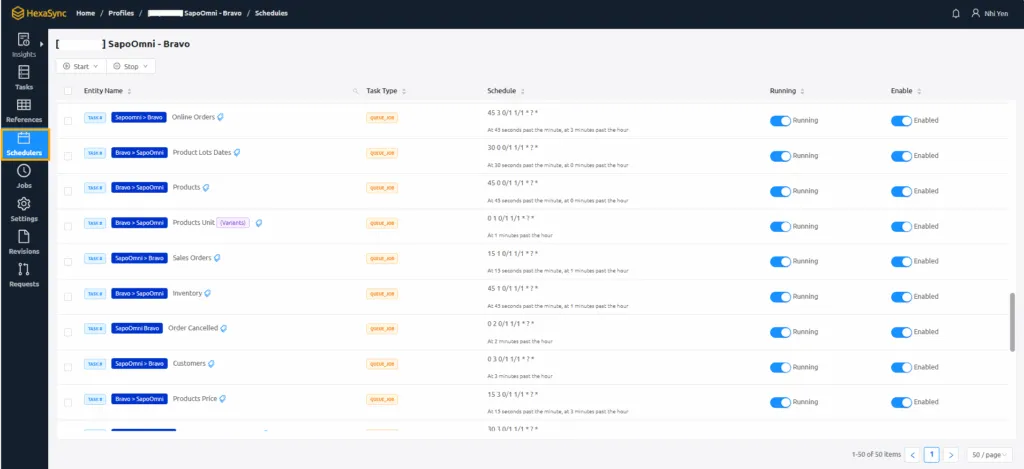Click 'At 2 minutes past the hour' description
Viewport: 1024px width, 469px height.
click(520, 341)
